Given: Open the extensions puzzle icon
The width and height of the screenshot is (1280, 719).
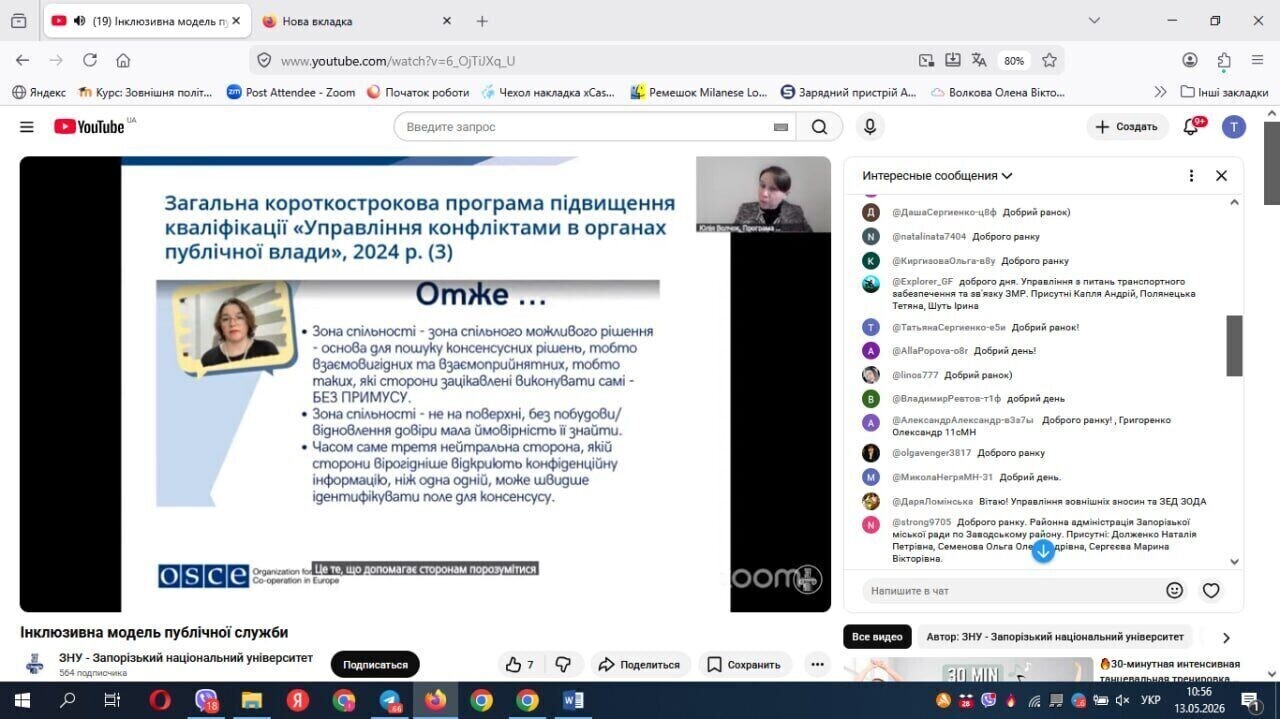Looking at the screenshot, I should 1224,60.
